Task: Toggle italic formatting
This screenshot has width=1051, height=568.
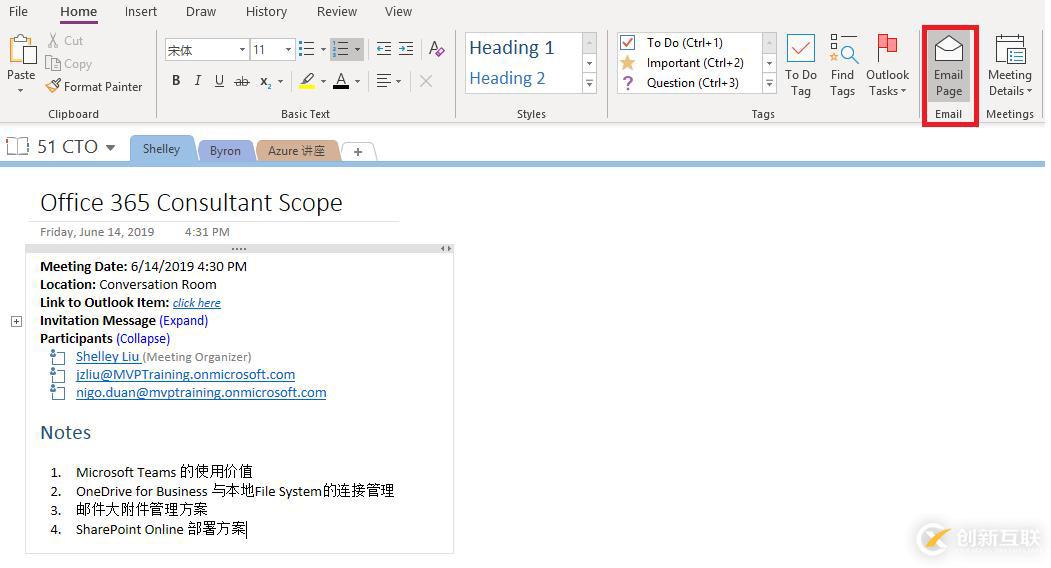Action: tap(197, 81)
